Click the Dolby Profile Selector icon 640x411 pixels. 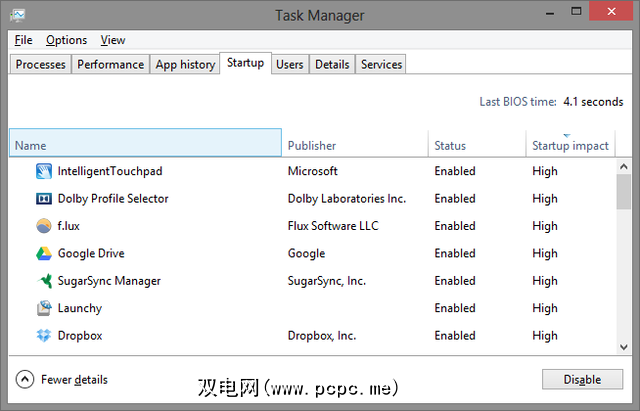pos(44,199)
